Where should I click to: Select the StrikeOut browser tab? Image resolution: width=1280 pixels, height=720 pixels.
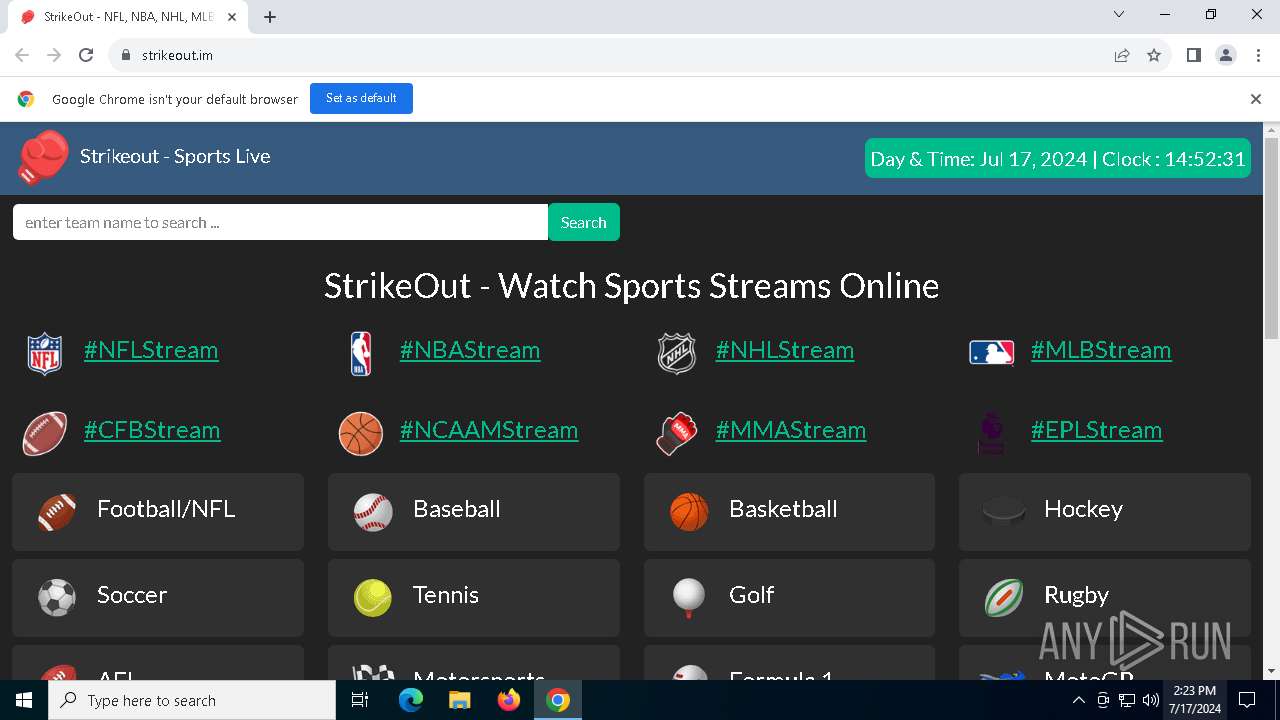coord(128,17)
